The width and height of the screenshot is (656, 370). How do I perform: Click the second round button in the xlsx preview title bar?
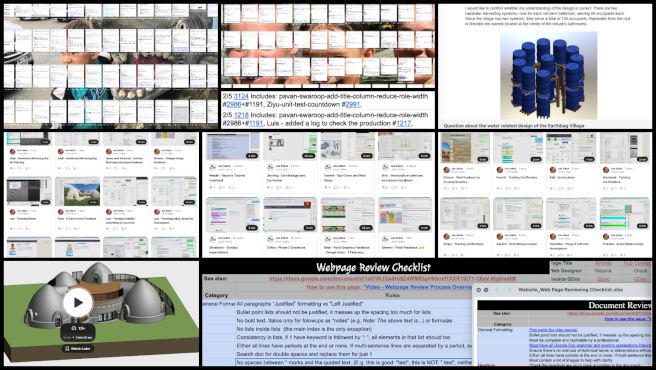click(486, 290)
